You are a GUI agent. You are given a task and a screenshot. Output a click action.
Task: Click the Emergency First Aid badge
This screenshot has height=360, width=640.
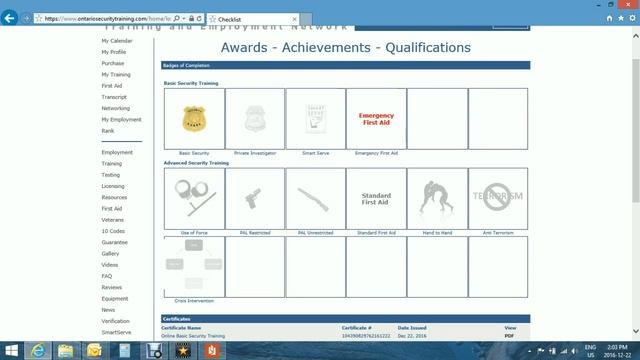tap(376, 119)
